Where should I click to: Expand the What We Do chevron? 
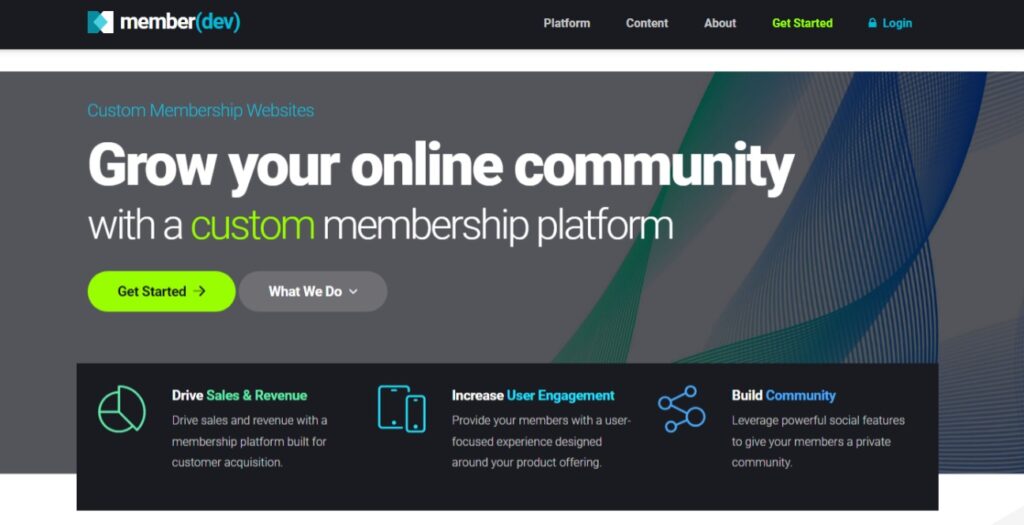click(353, 292)
